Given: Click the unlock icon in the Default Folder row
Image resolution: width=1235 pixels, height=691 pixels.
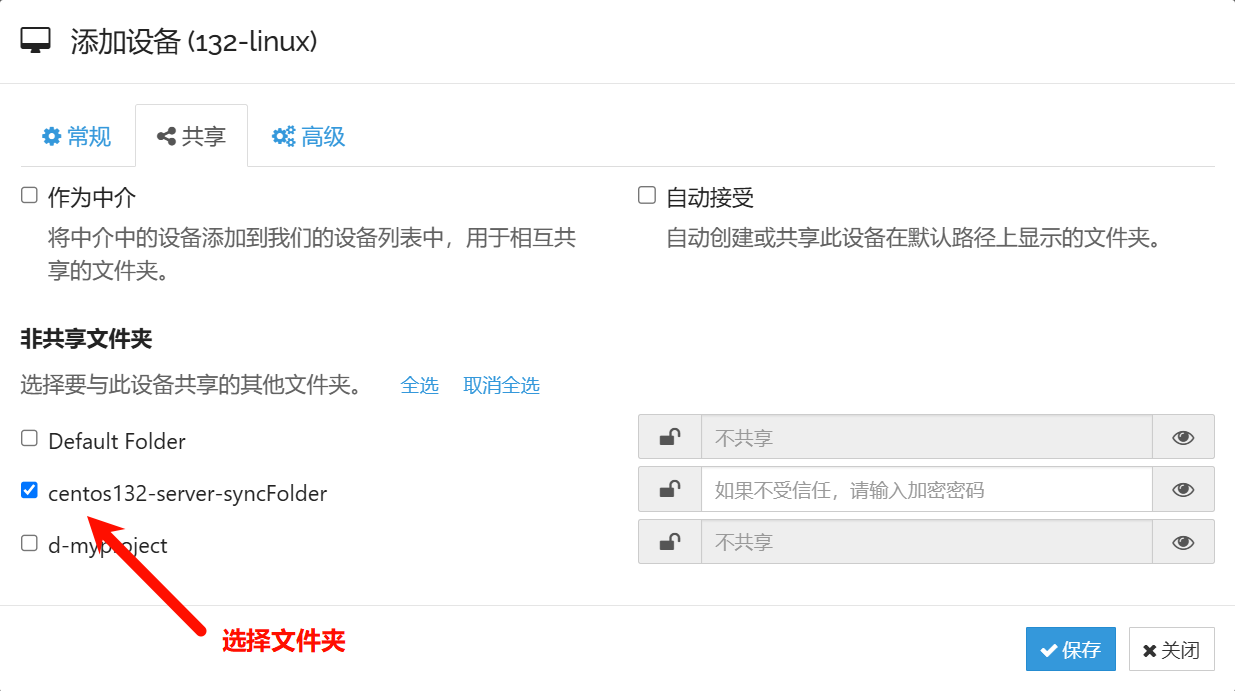Looking at the screenshot, I should (x=670, y=437).
